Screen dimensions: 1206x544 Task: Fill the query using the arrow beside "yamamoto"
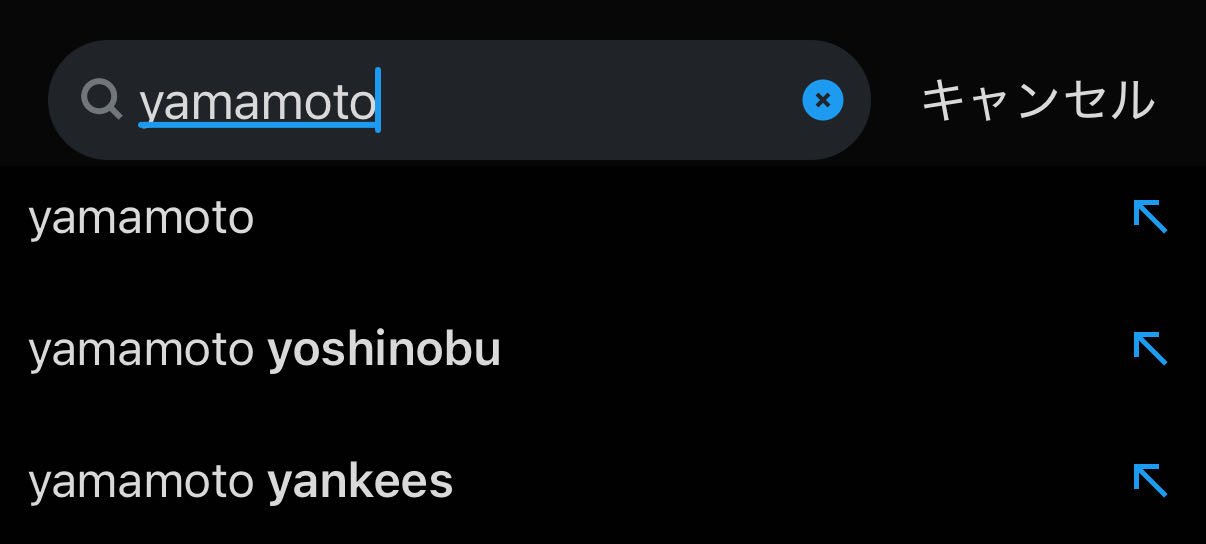1150,216
